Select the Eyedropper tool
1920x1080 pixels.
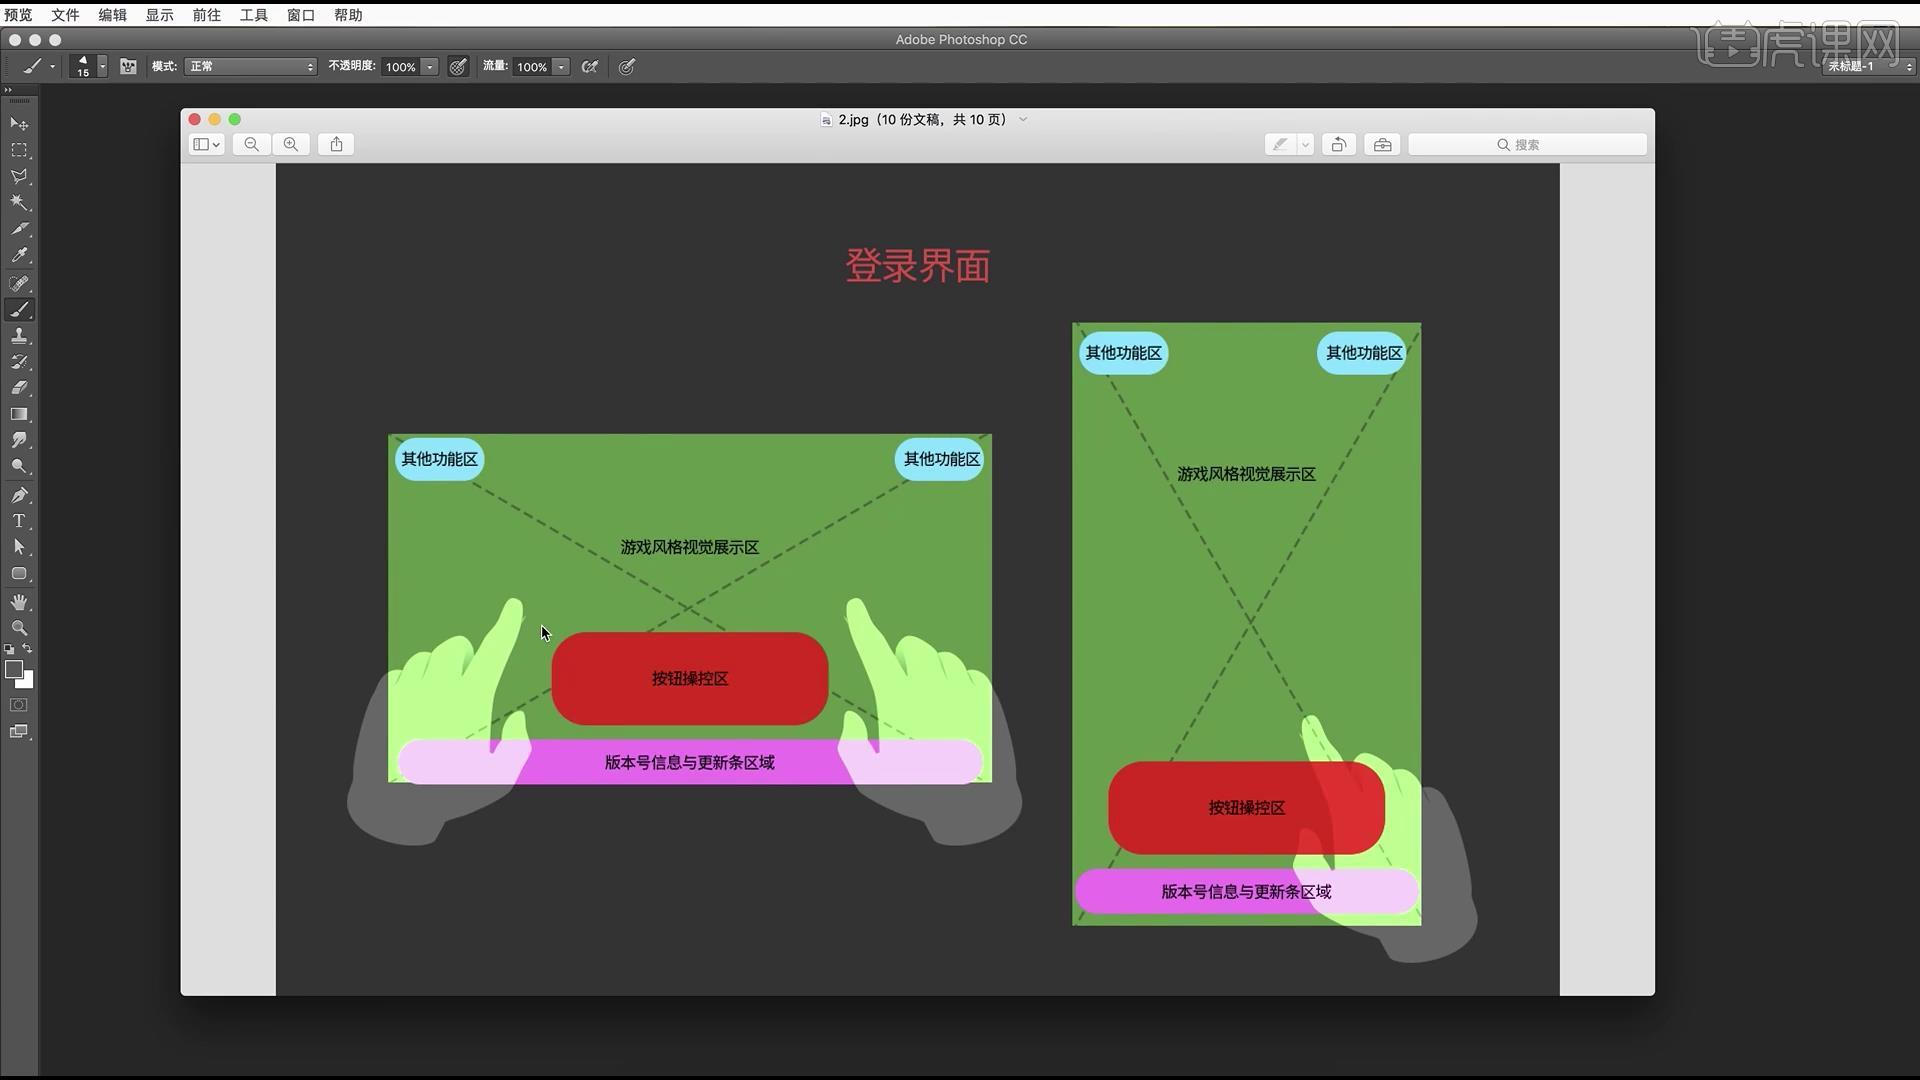pos(19,255)
